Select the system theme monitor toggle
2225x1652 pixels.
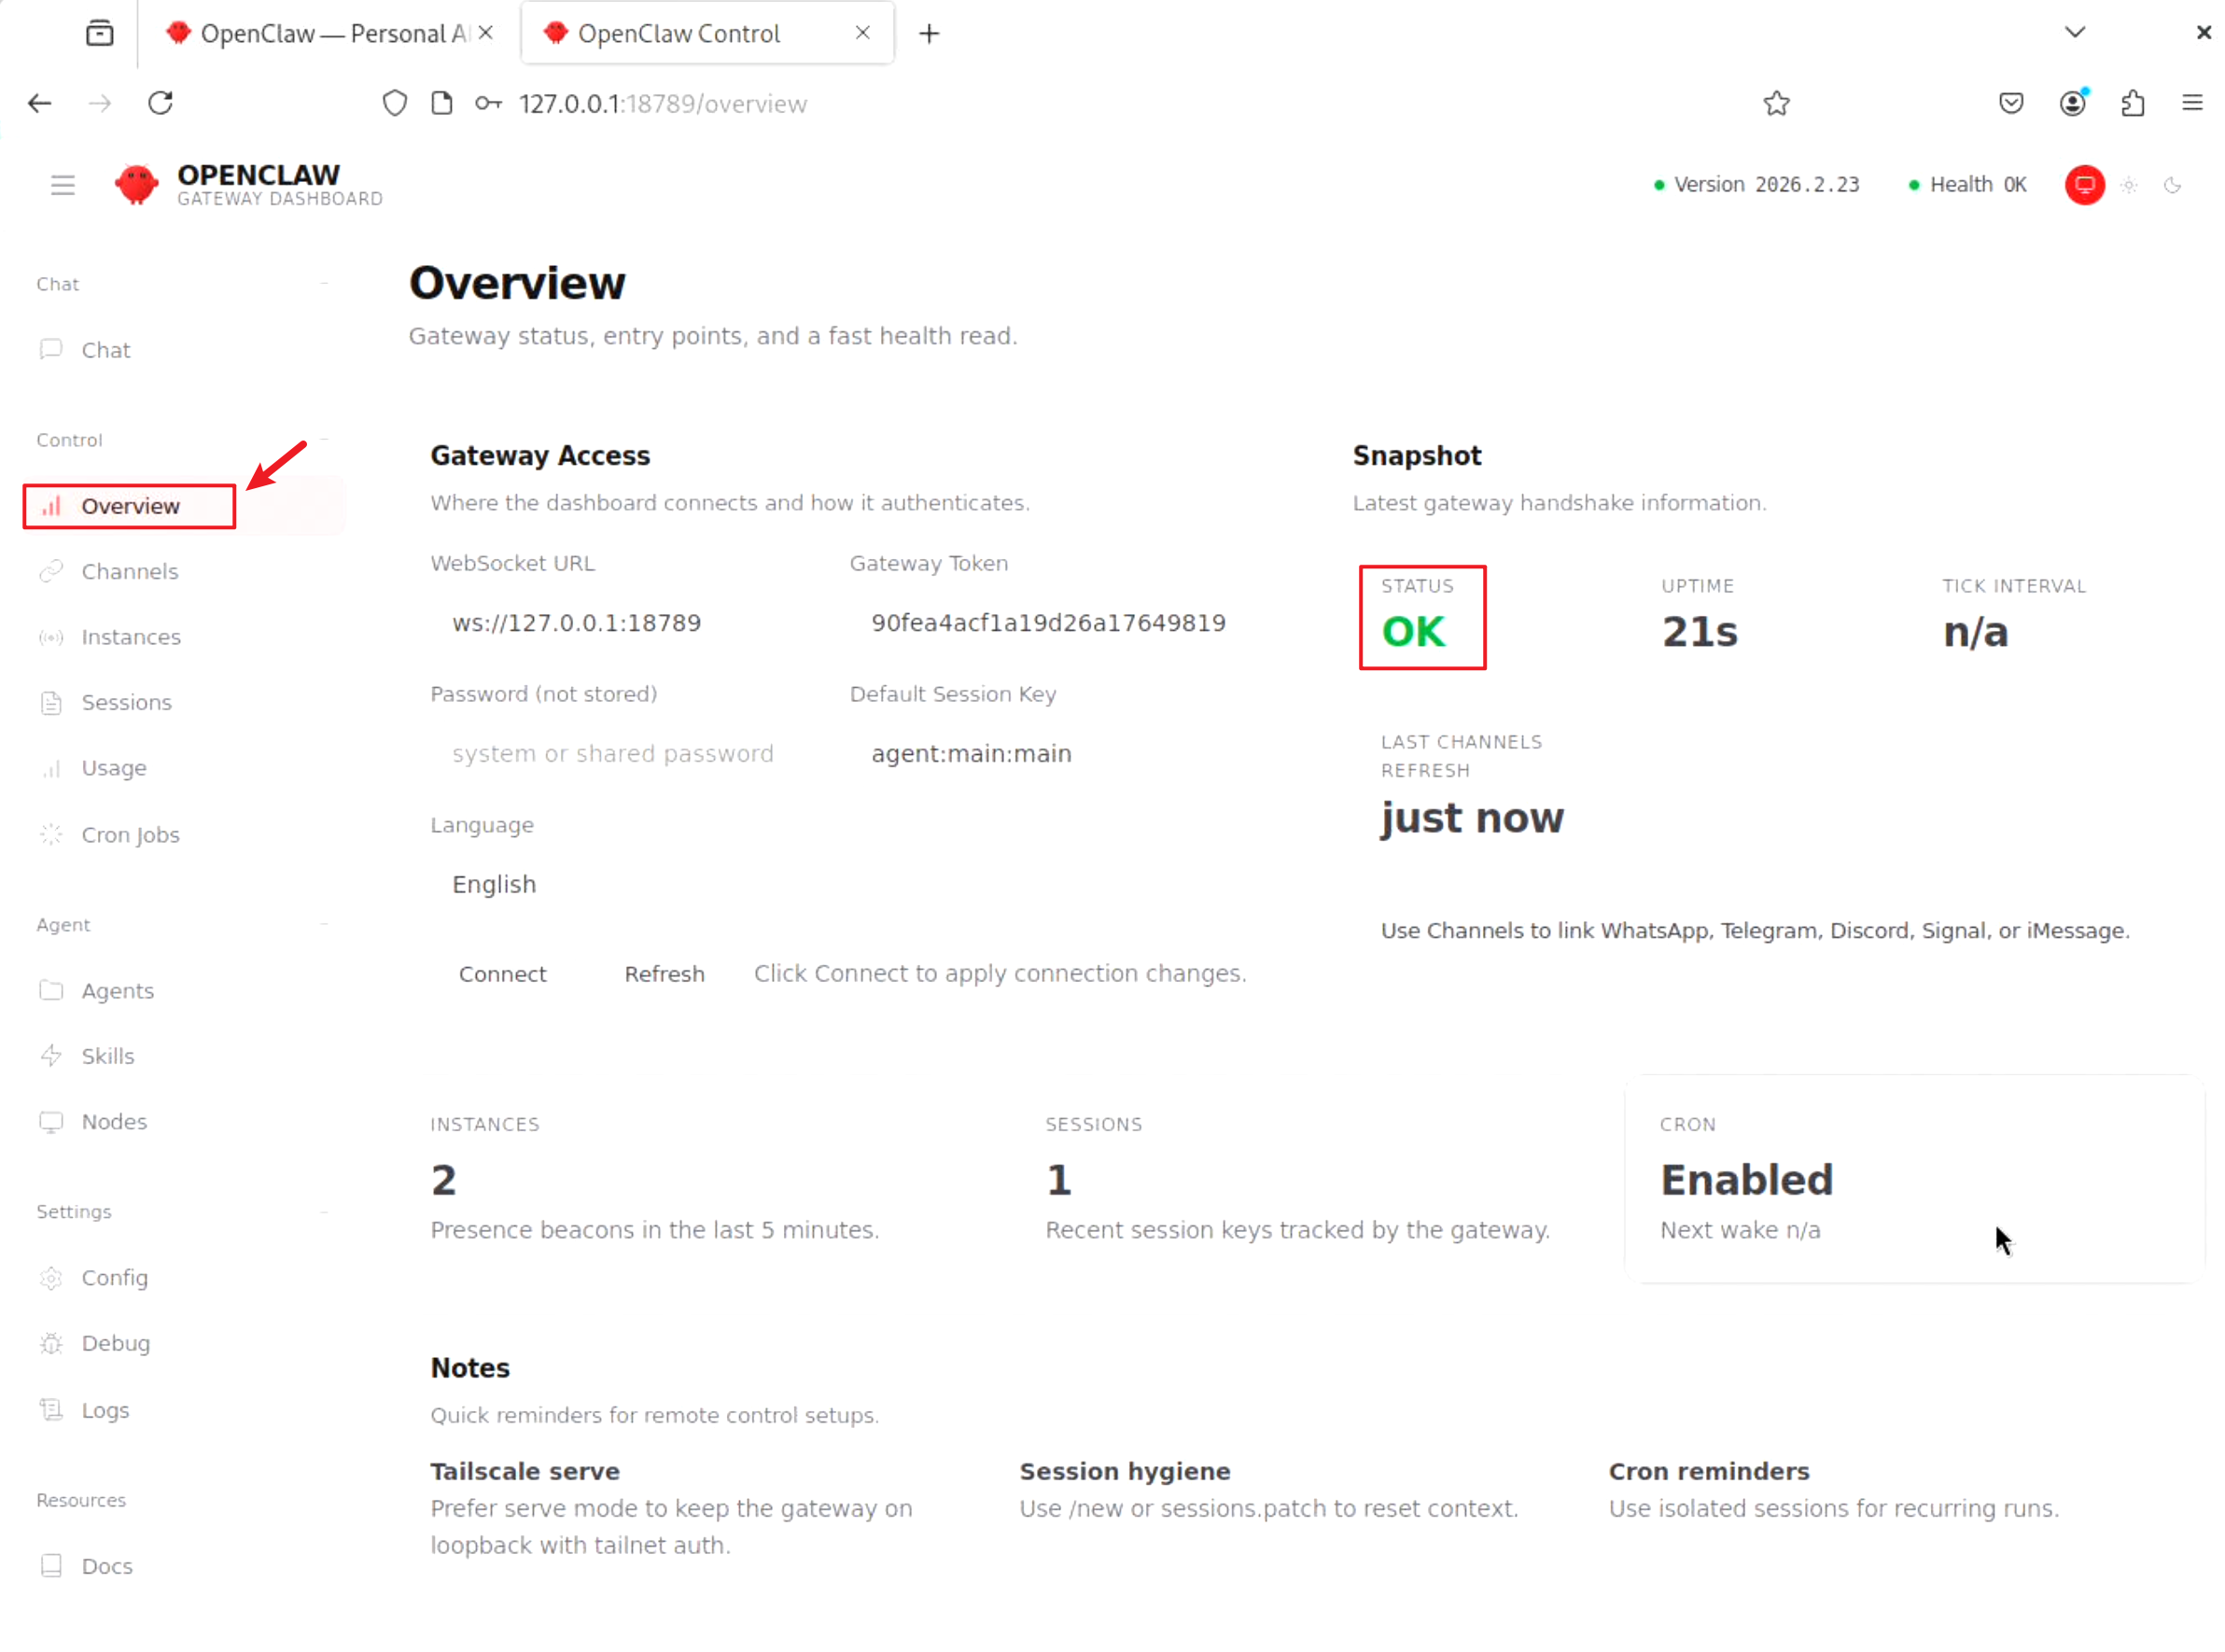point(2084,185)
